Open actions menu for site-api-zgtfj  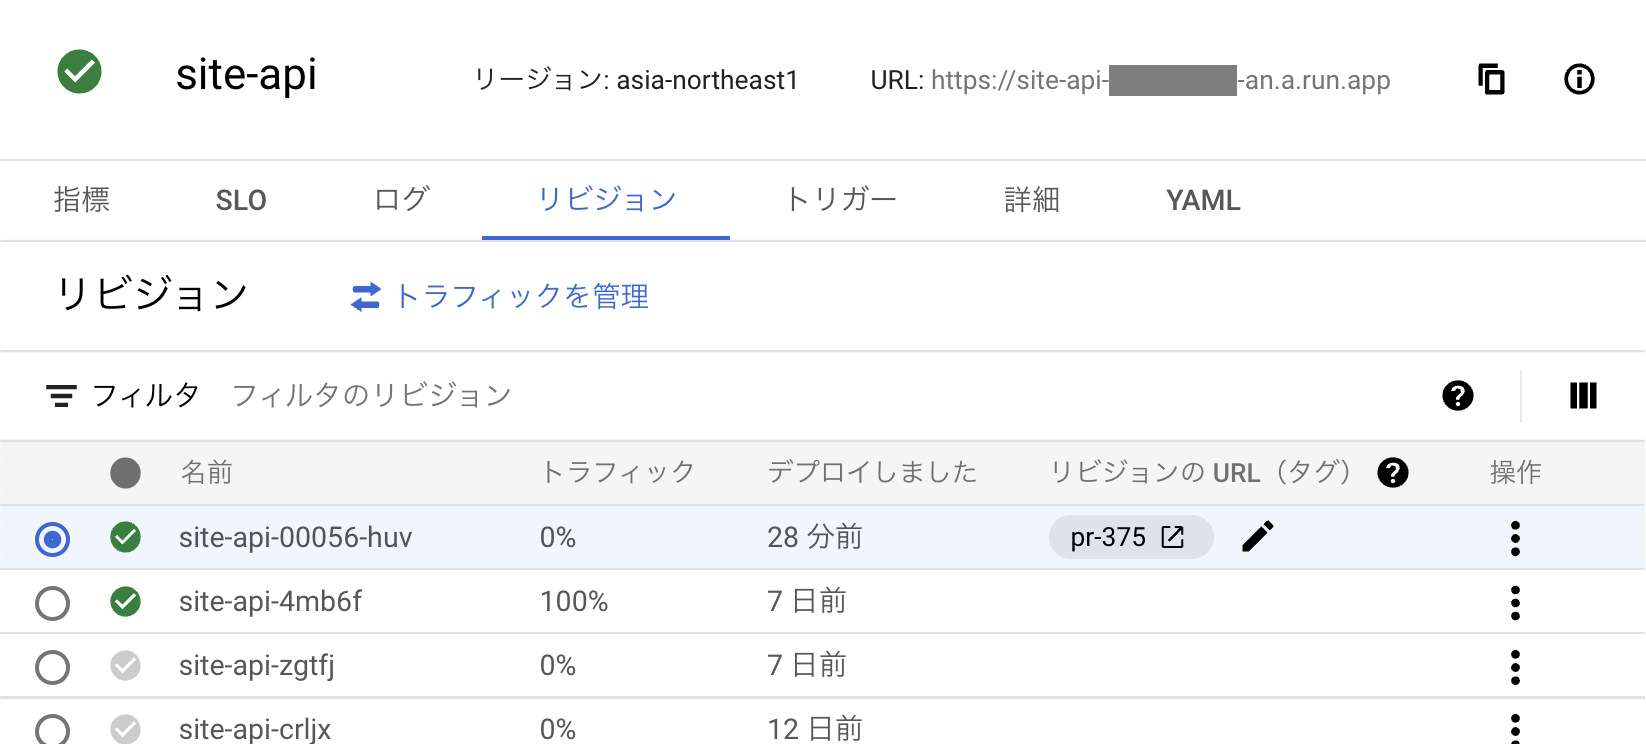1516,665
